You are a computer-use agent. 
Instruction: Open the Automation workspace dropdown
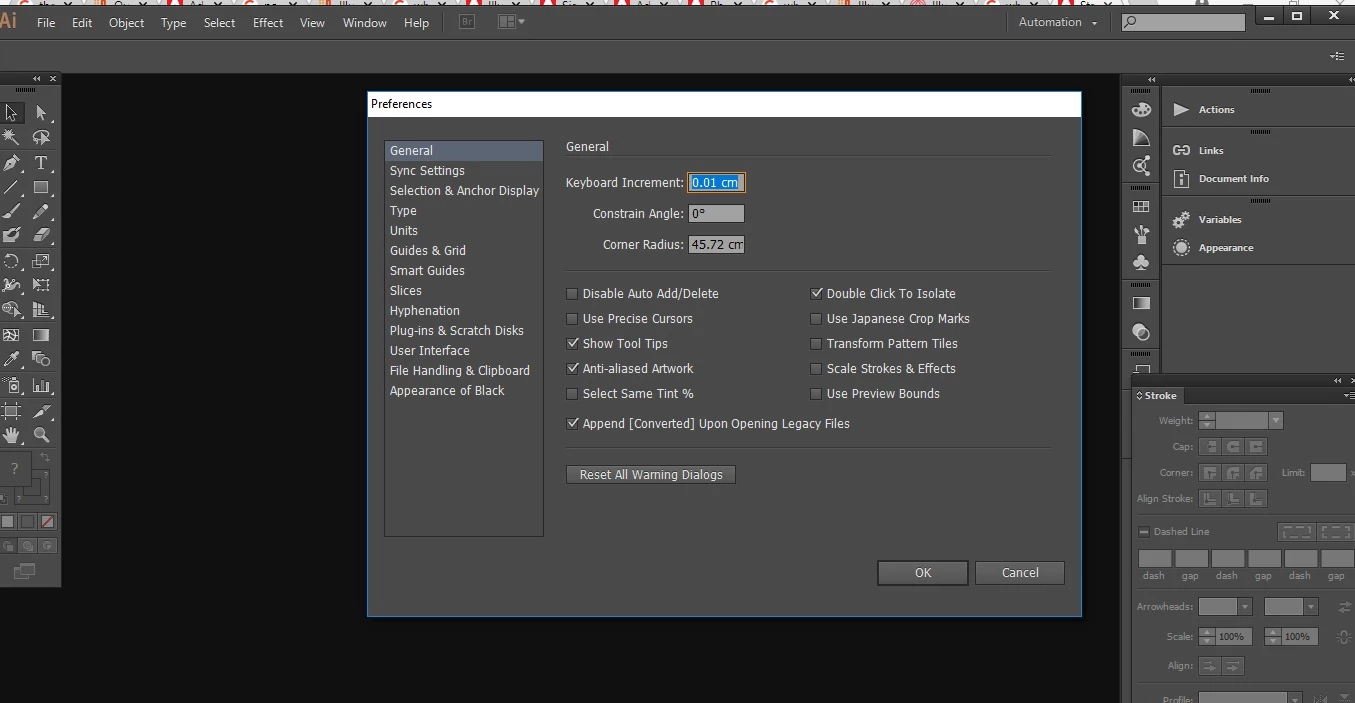(1058, 22)
